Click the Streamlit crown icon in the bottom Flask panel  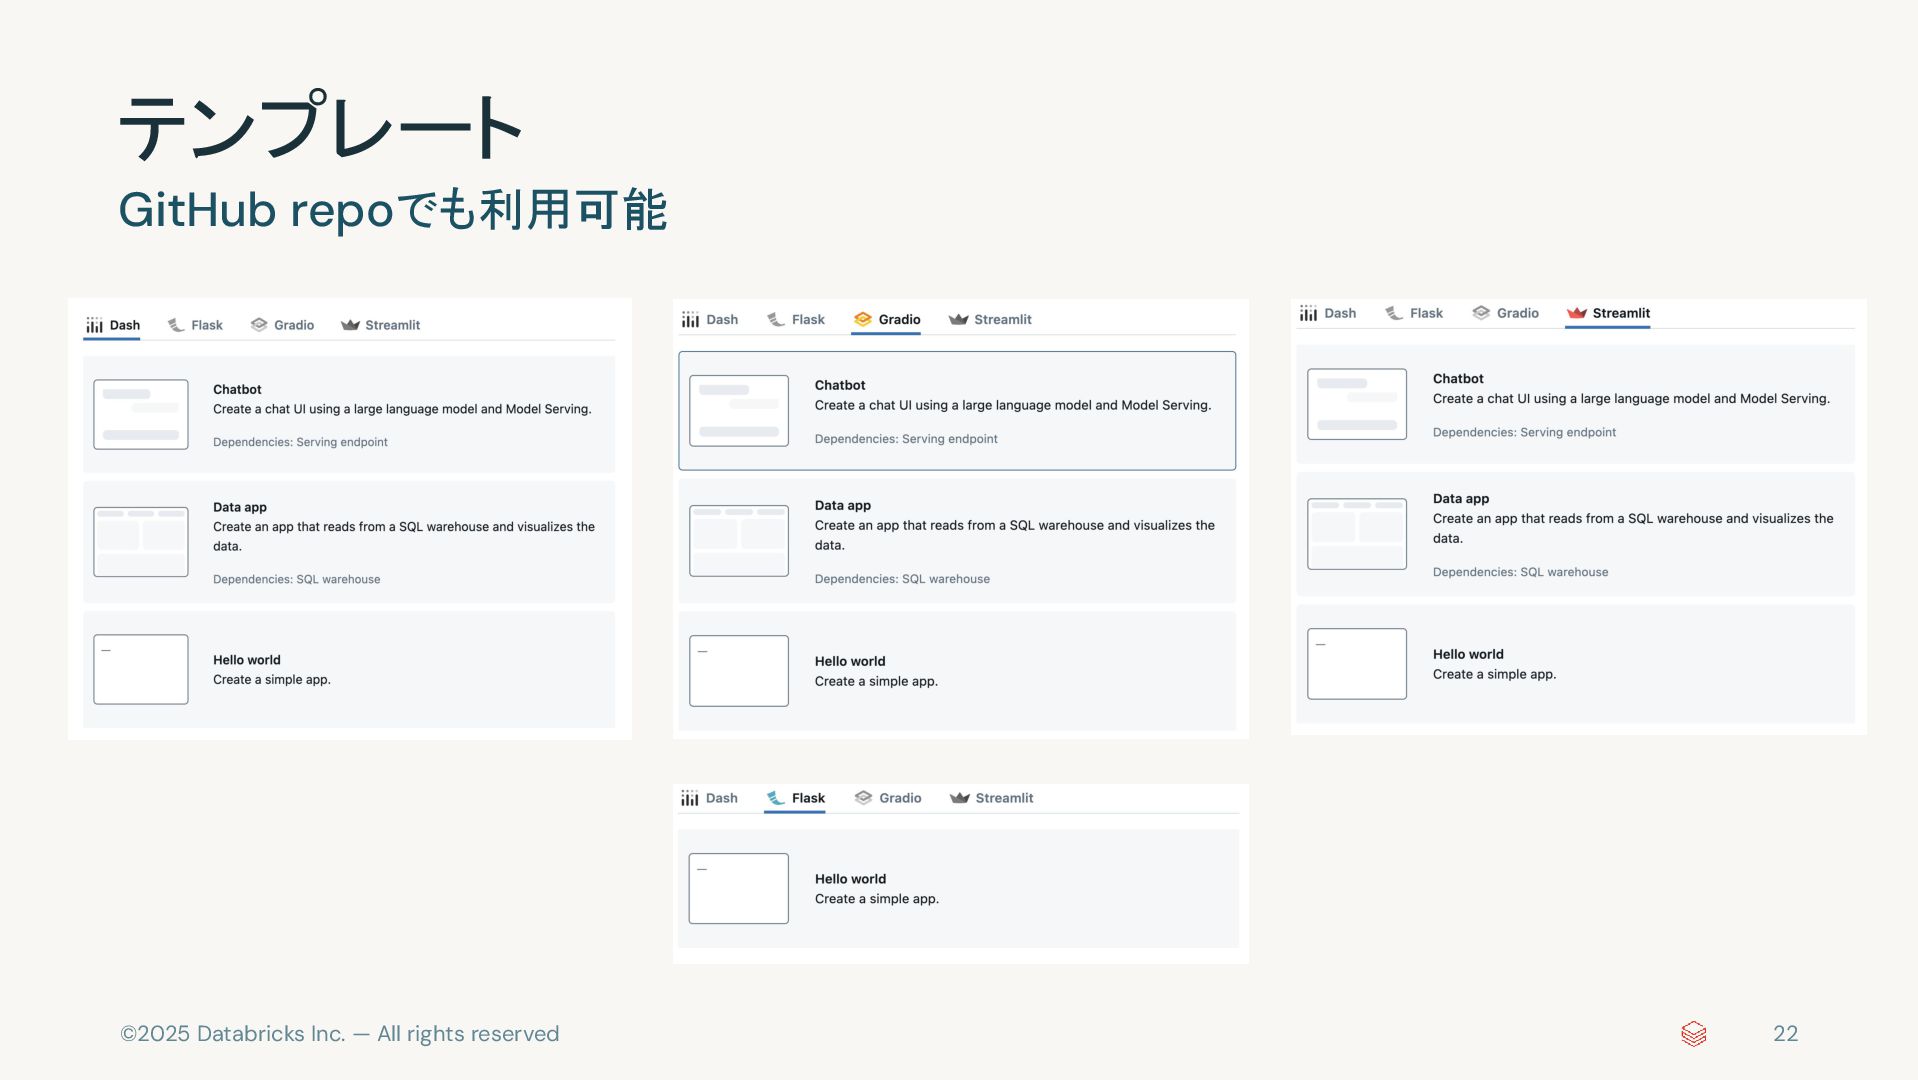click(960, 798)
